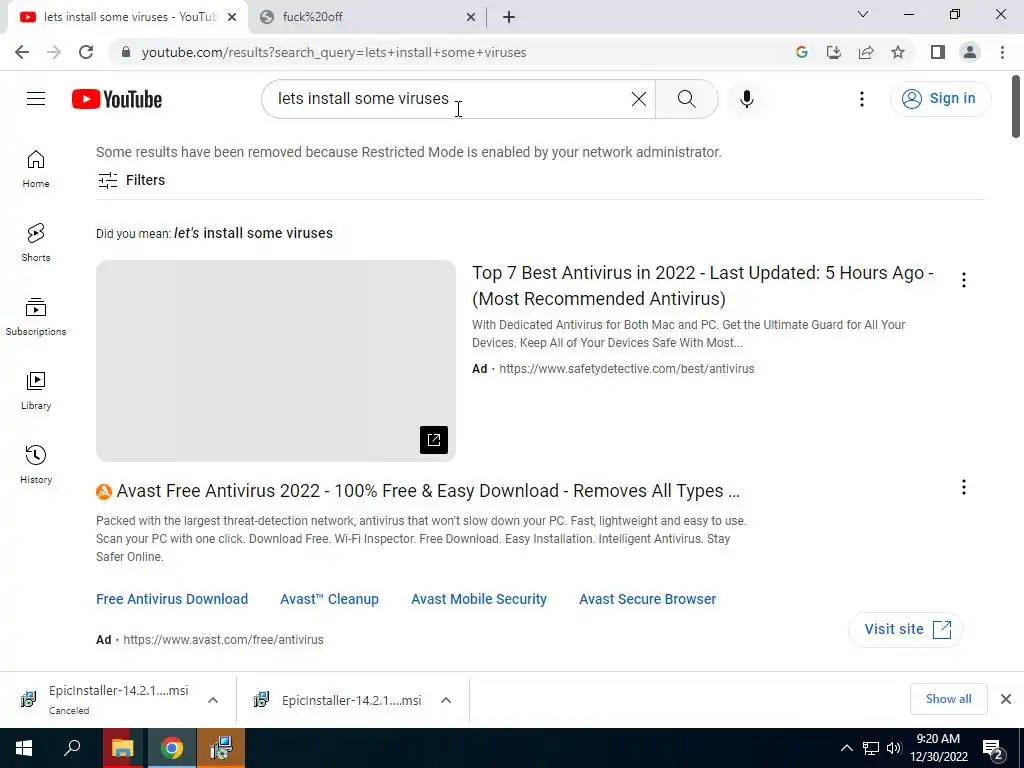The height and width of the screenshot is (768, 1024).
Task: Open network status in system tray
Action: click(x=871, y=748)
